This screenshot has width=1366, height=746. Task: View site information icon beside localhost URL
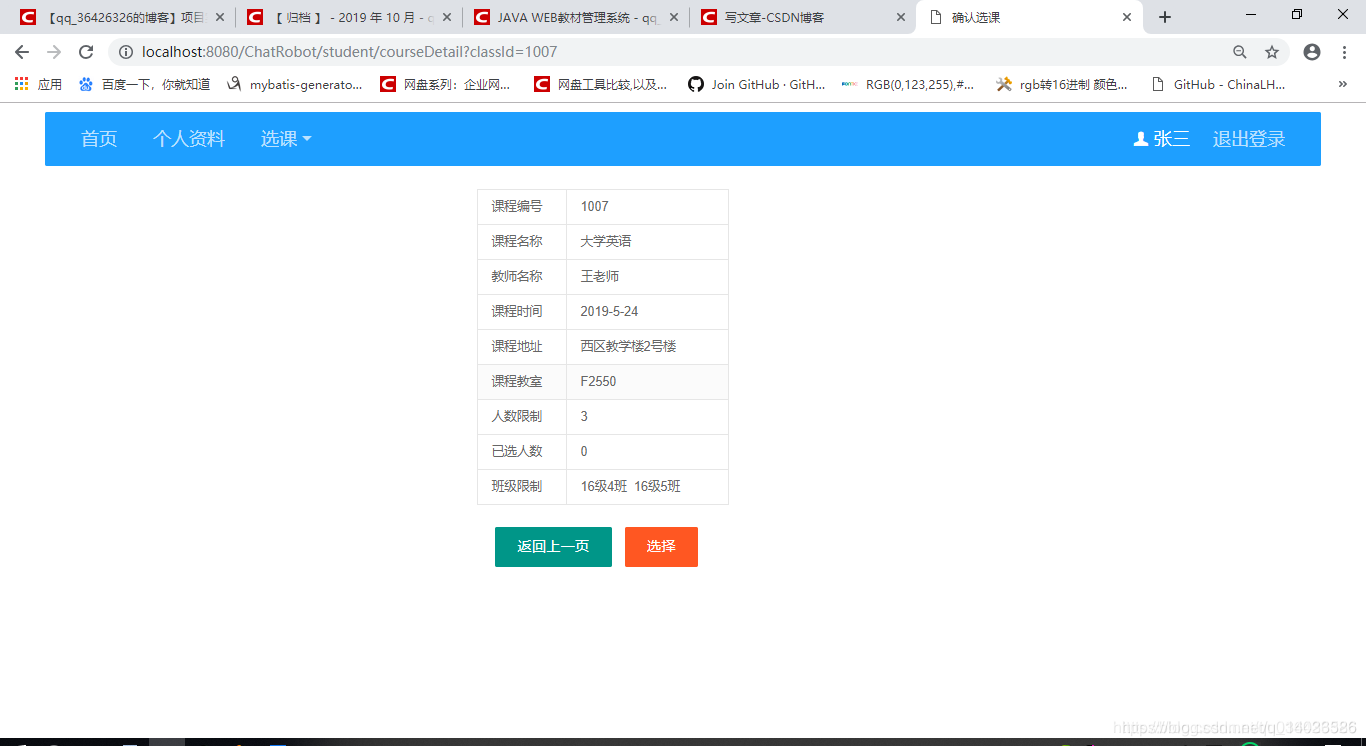click(126, 52)
